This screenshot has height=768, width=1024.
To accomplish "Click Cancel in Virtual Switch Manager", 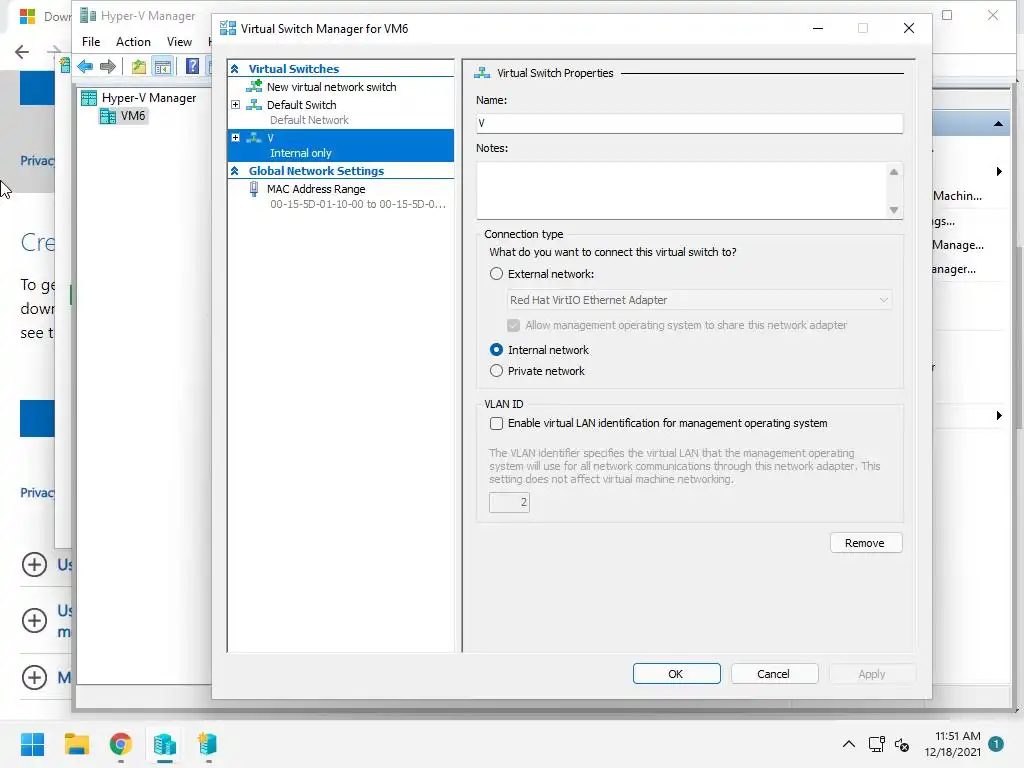I will pos(775,673).
